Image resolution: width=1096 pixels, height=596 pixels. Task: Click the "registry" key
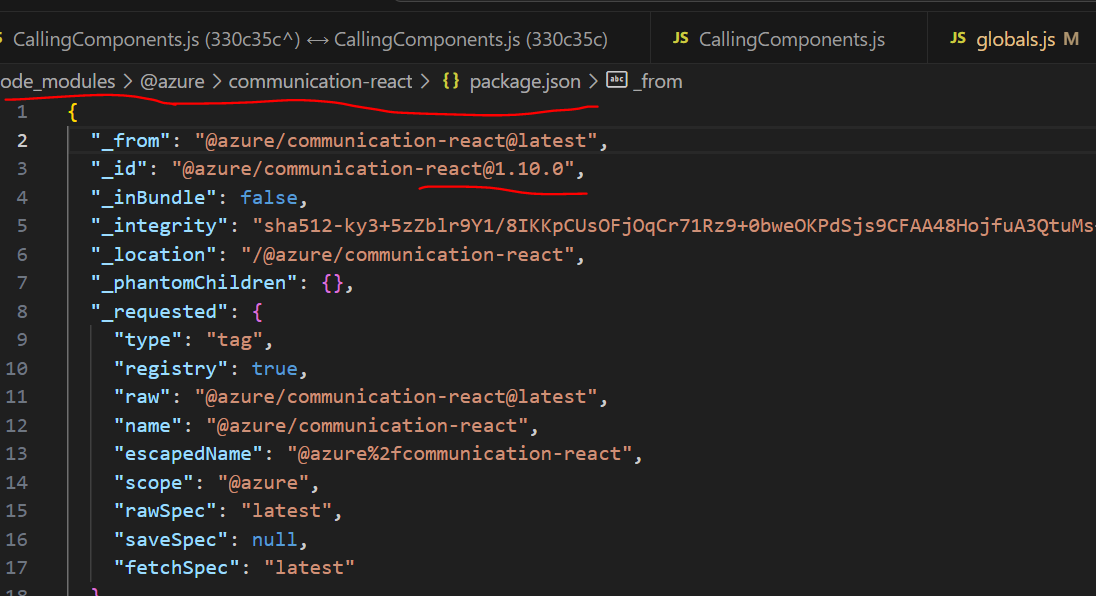[171, 368]
